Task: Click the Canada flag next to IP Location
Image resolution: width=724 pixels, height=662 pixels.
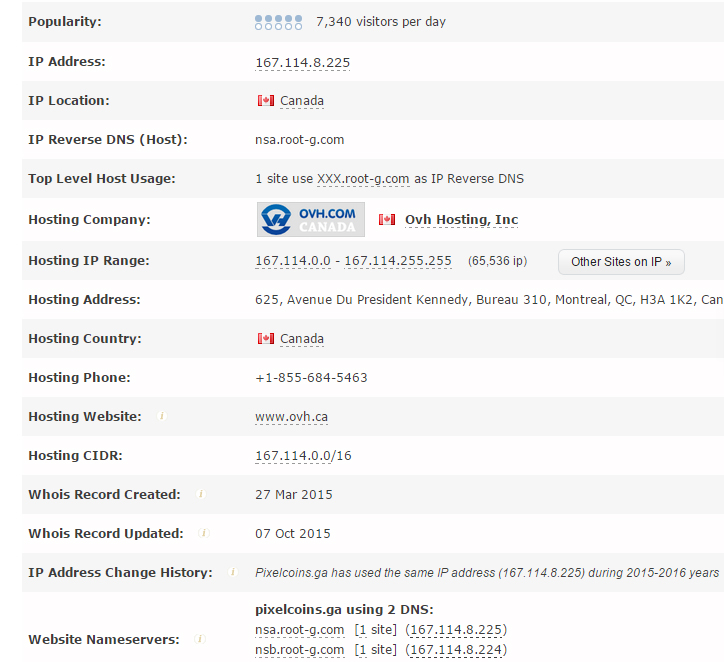Action: [265, 100]
